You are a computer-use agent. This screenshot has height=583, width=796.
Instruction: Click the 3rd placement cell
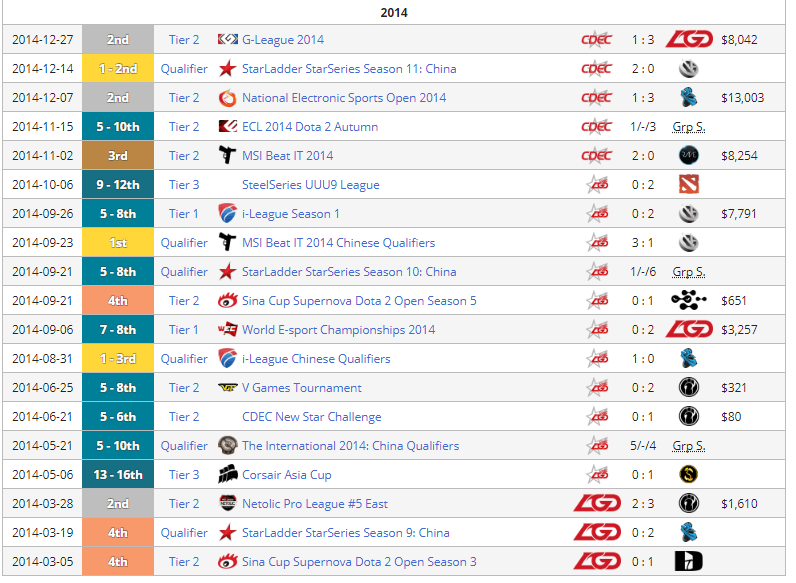(118, 155)
